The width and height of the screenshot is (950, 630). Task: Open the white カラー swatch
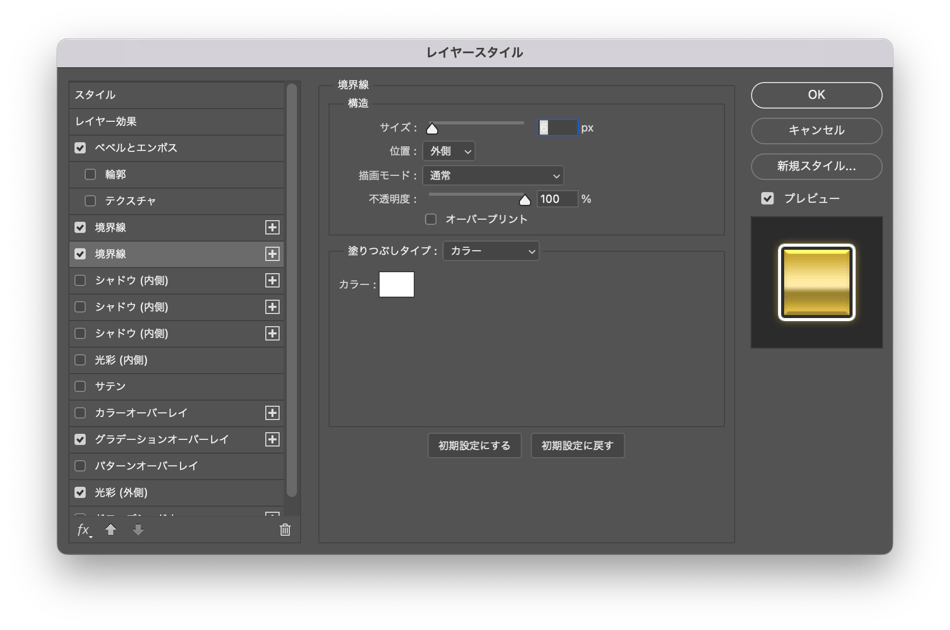396,285
